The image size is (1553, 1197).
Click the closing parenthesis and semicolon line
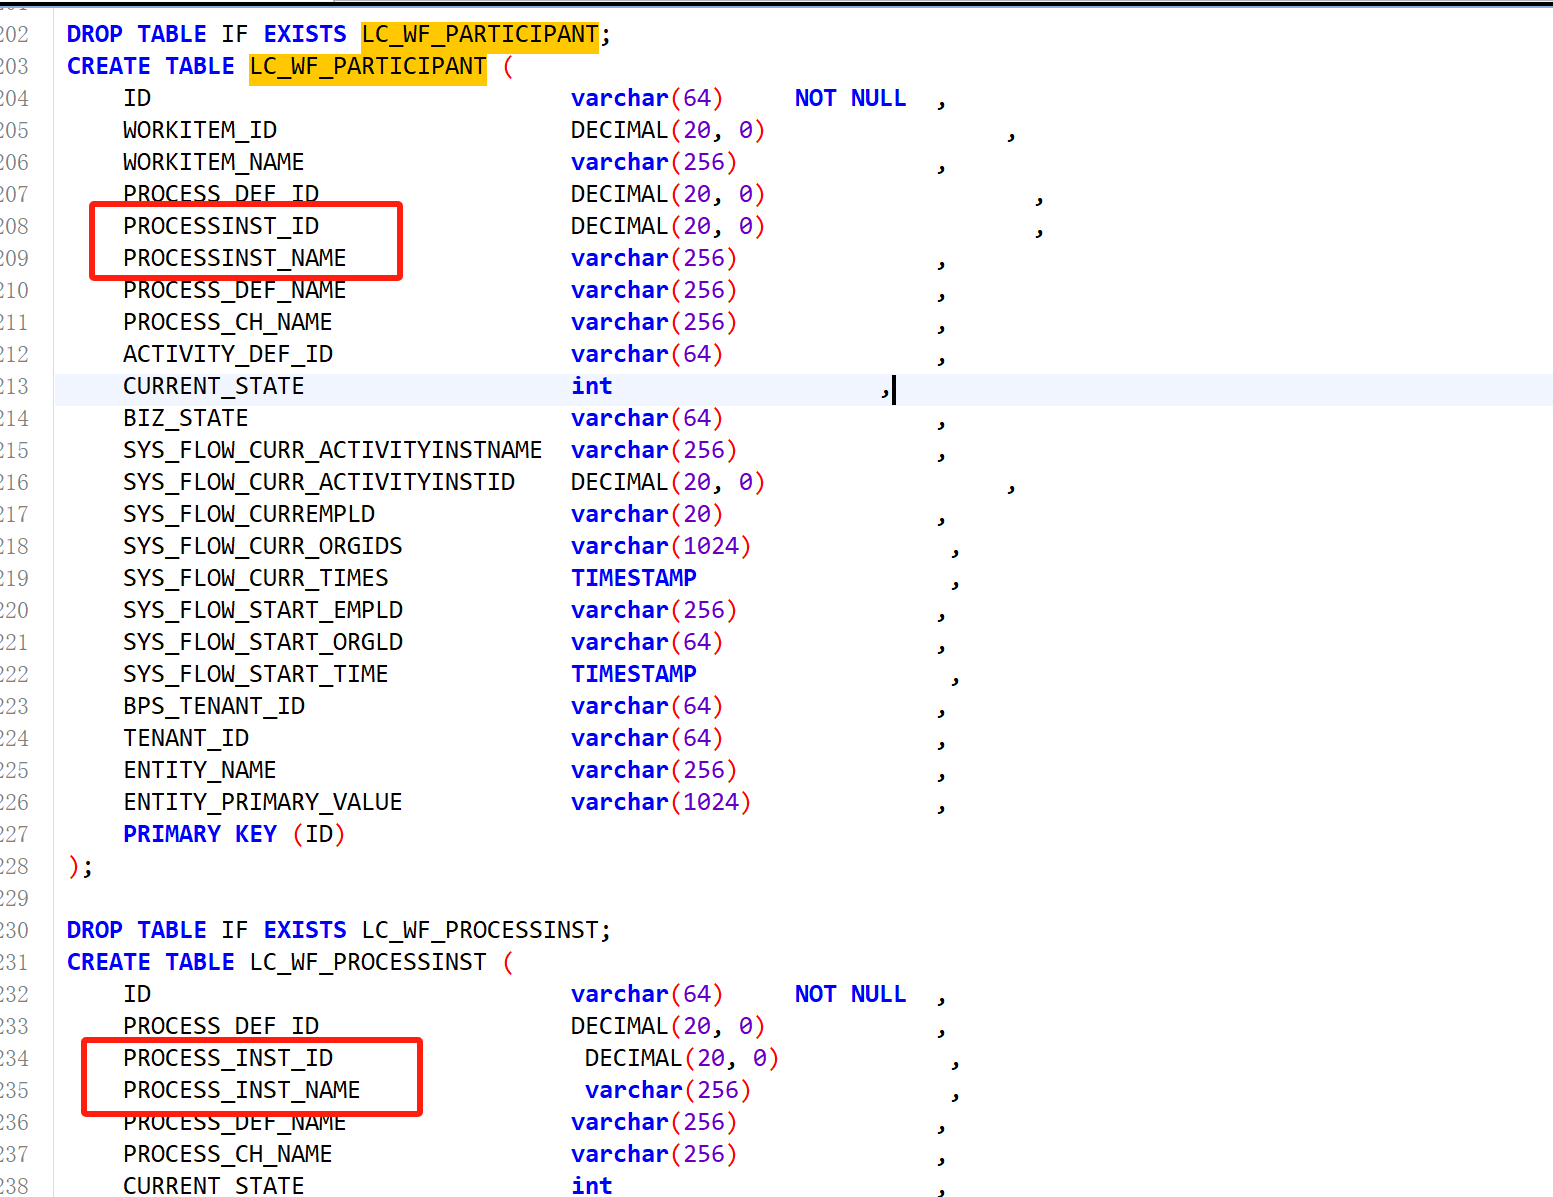point(80,867)
